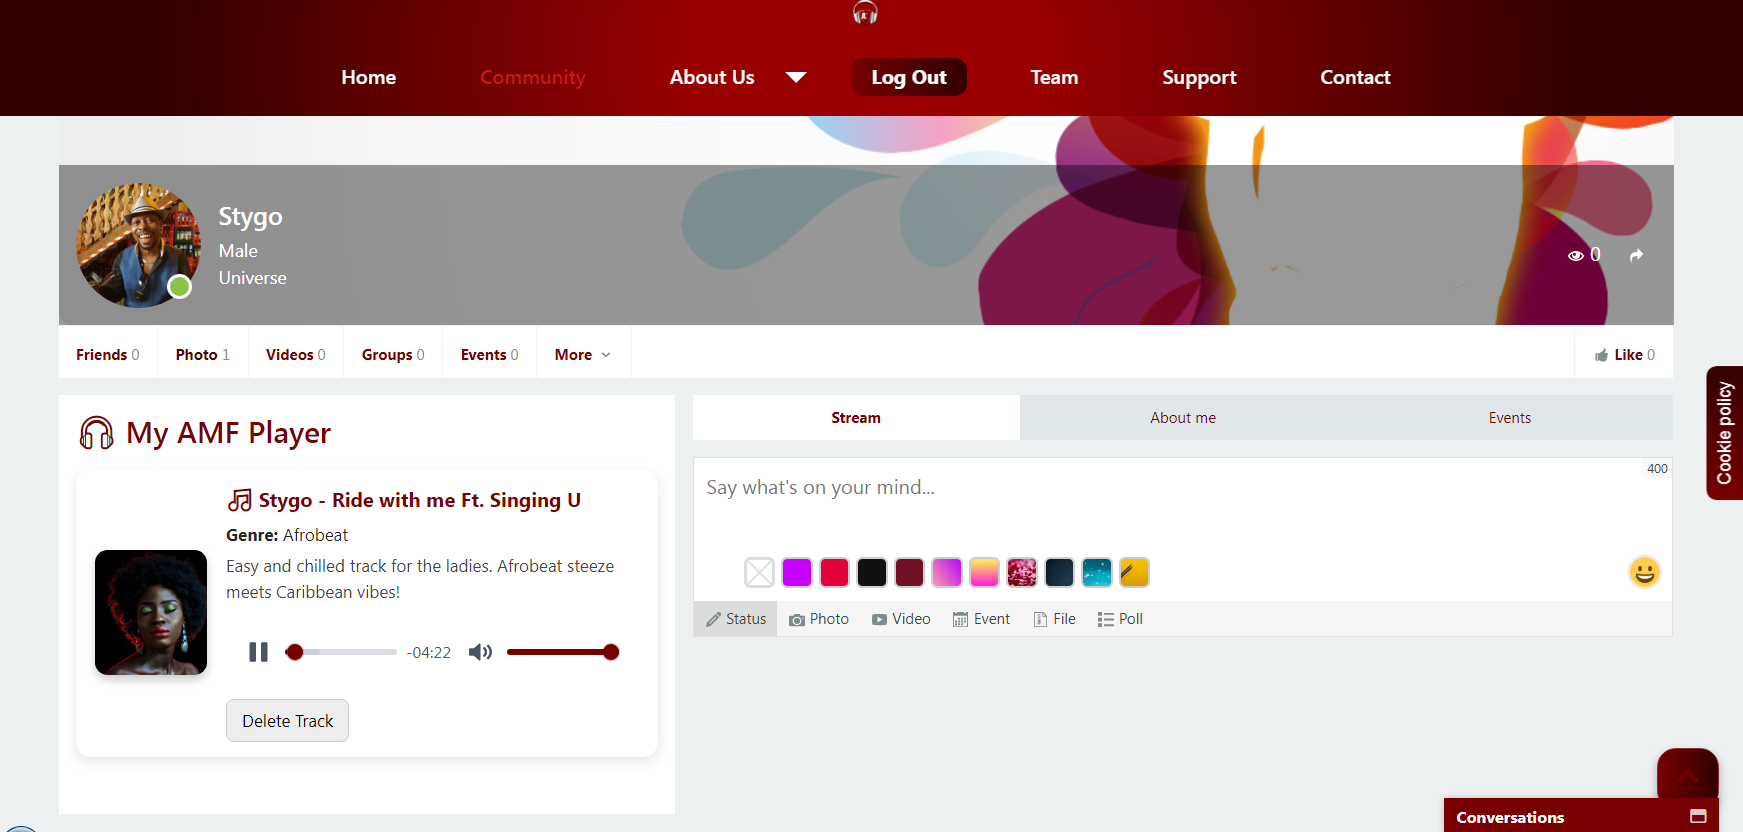Image resolution: width=1743 pixels, height=832 pixels.
Task: Switch to the Events tab in the stream panel
Action: 1509,418
